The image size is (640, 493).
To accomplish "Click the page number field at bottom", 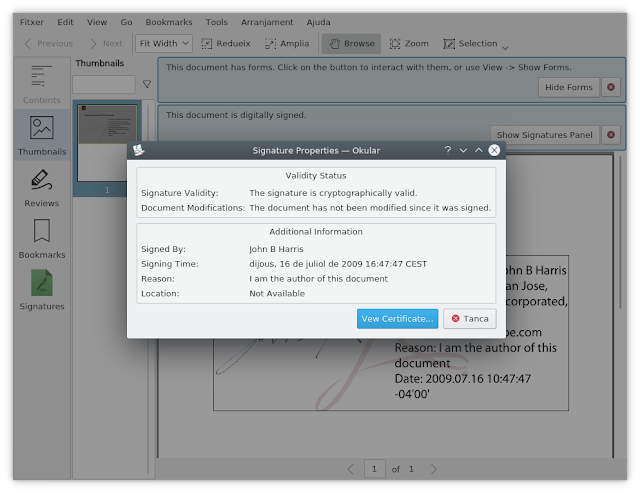I will (x=374, y=469).
